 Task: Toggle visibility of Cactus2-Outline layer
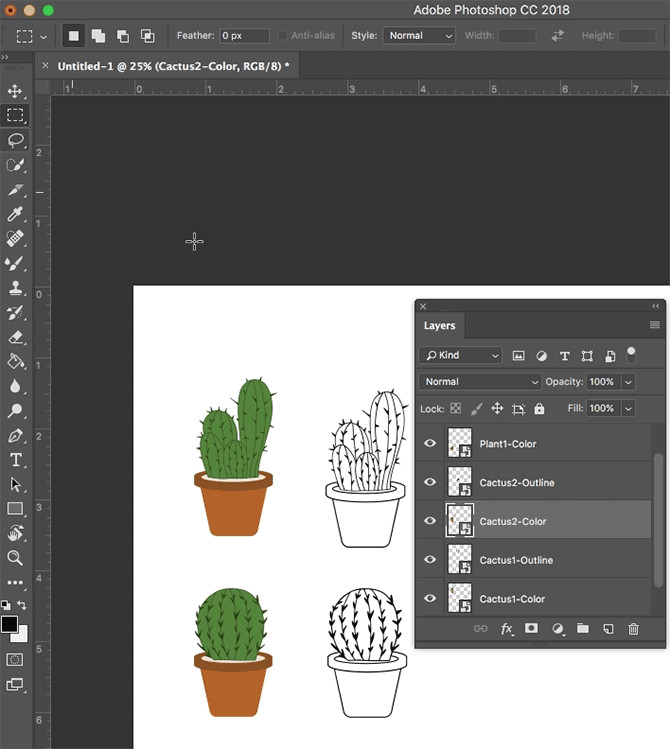click(x=430, y=482)
